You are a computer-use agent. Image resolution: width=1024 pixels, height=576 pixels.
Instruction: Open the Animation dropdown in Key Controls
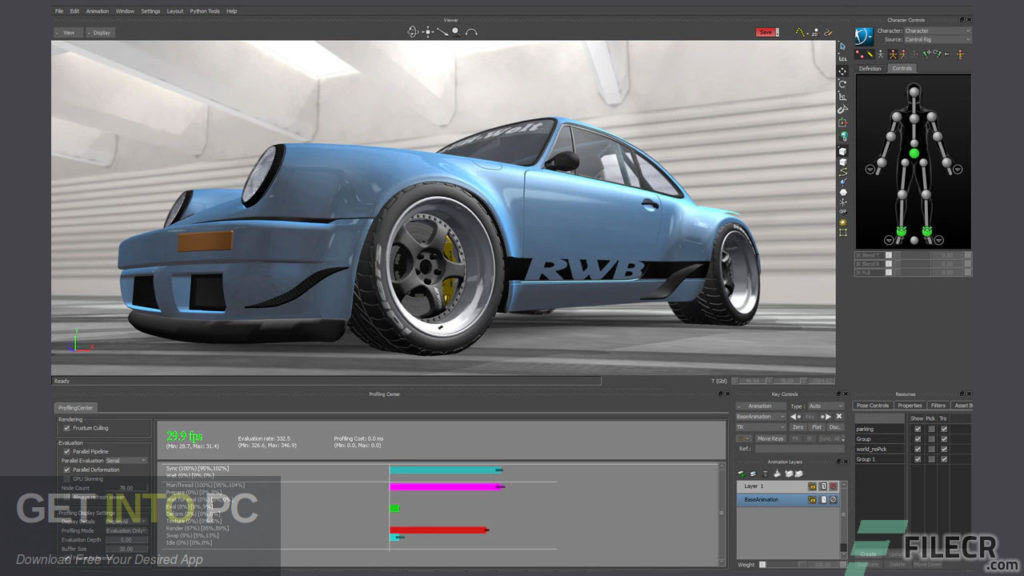point(761,406)
